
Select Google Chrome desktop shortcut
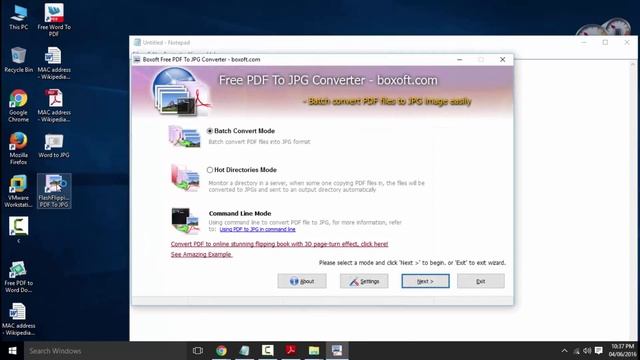(19, 106)
